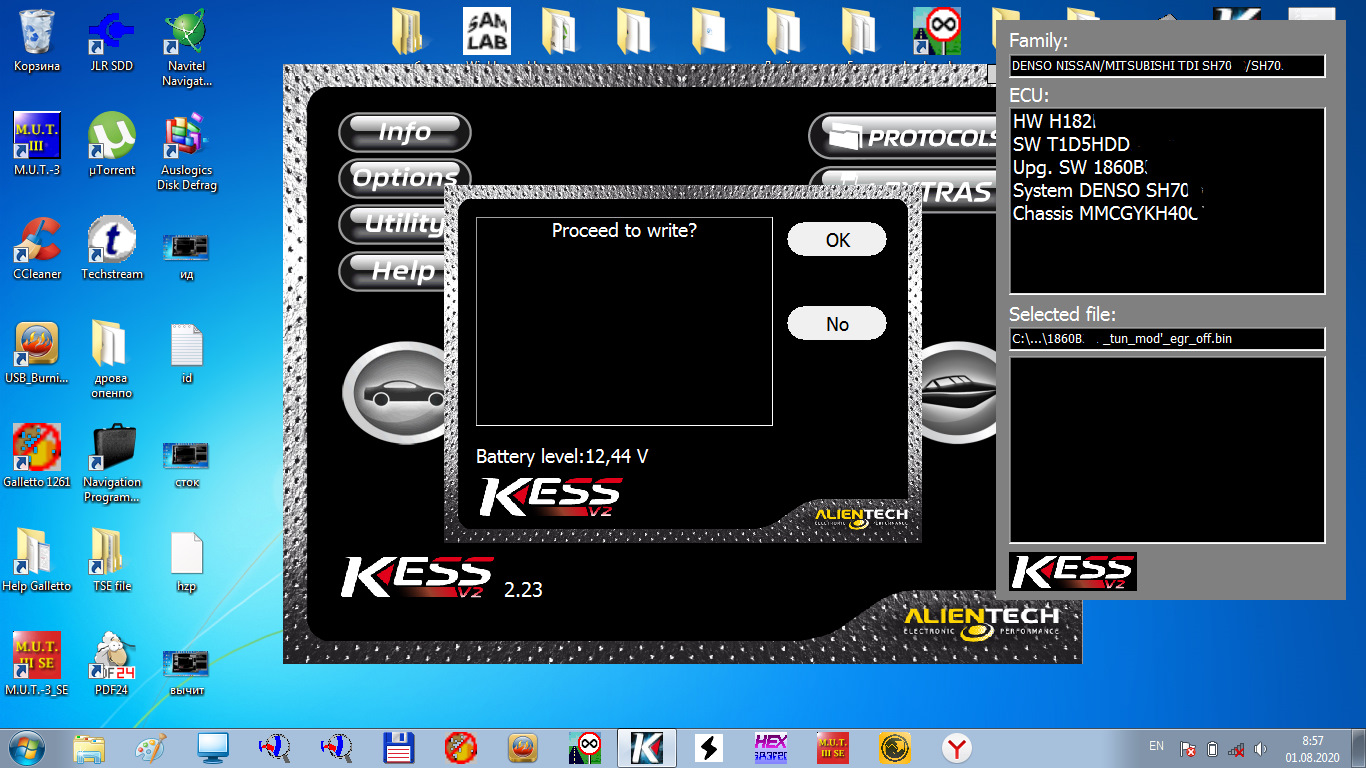Switch EN language indicator in tray
Viewport: 1366px width, 768px height.
click(1156, 746)
